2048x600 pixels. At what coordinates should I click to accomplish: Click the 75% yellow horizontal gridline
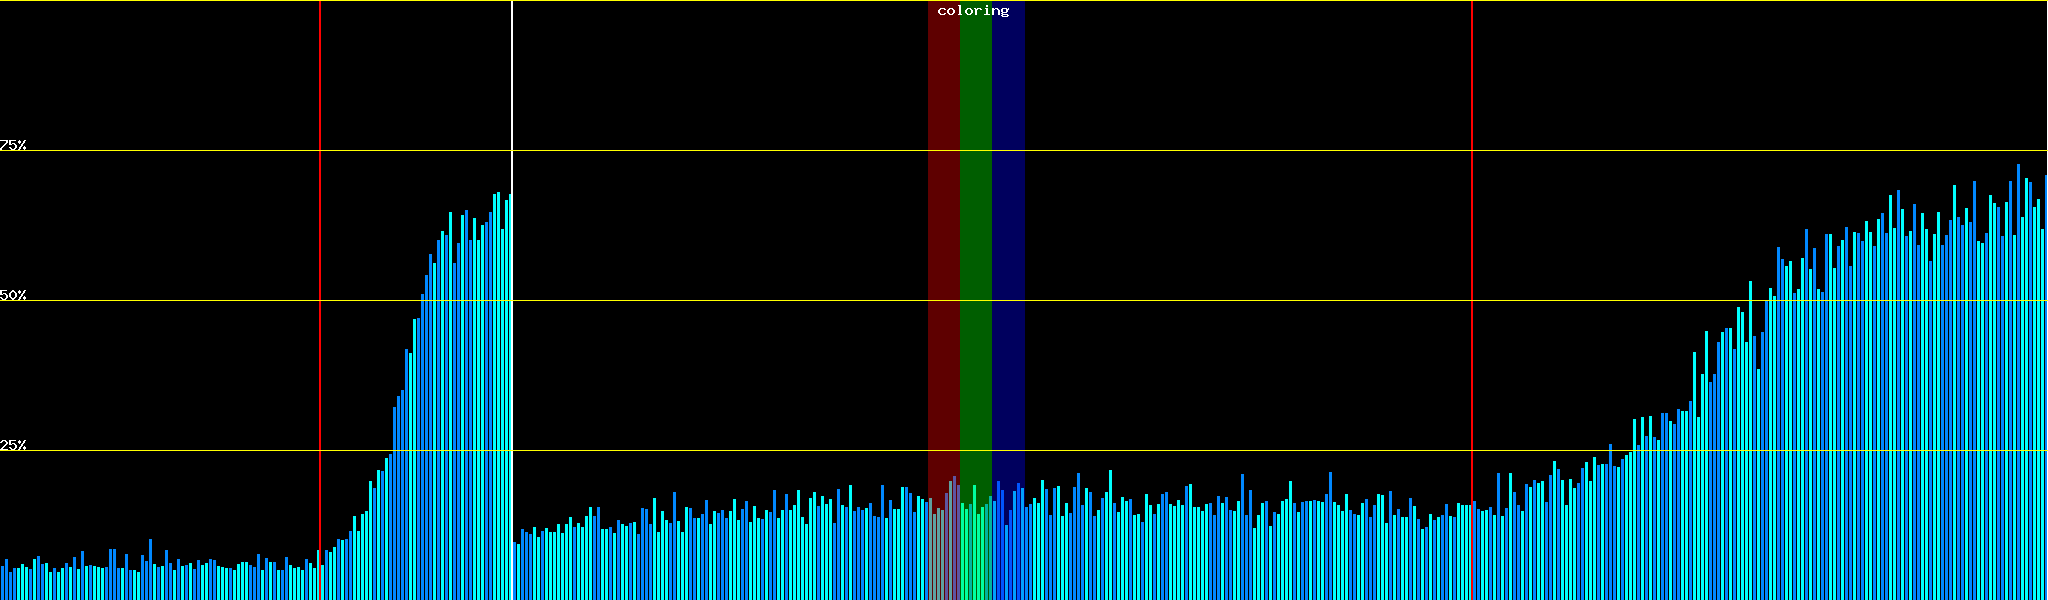pyautogui.click(x=1200, y=151)
